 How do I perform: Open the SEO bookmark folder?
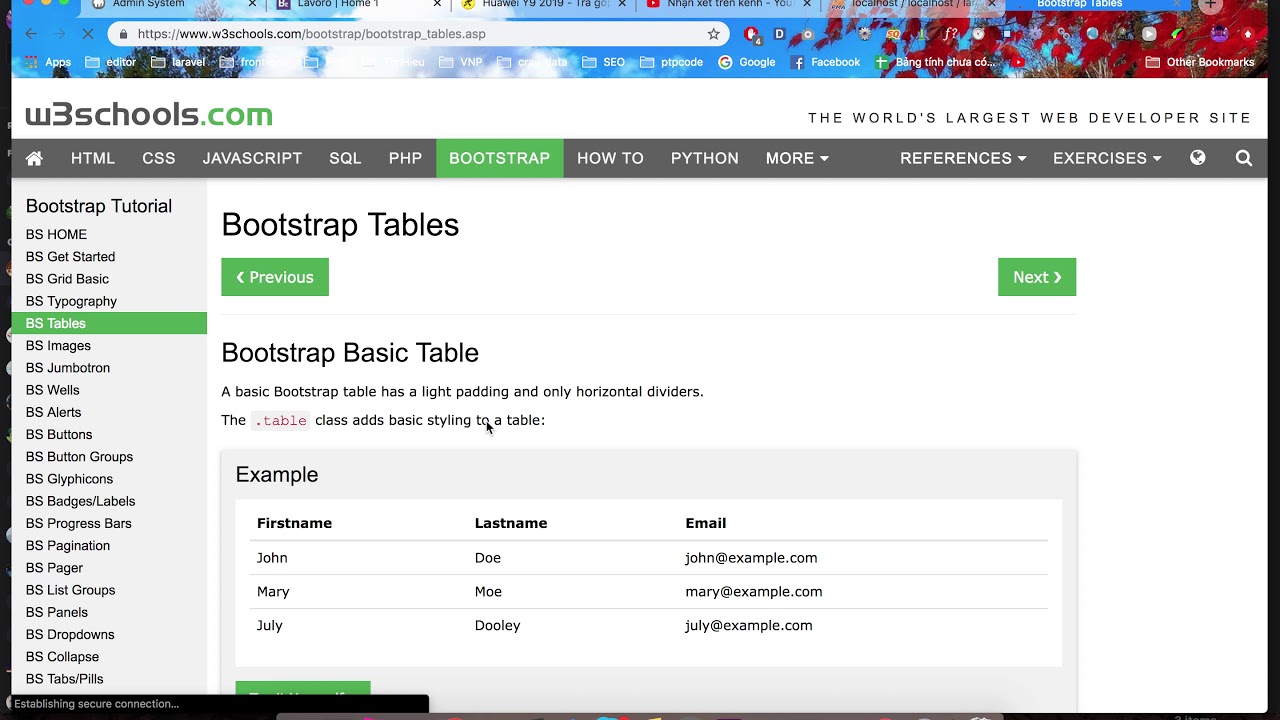pyautogui.click(x=604, y=62)
